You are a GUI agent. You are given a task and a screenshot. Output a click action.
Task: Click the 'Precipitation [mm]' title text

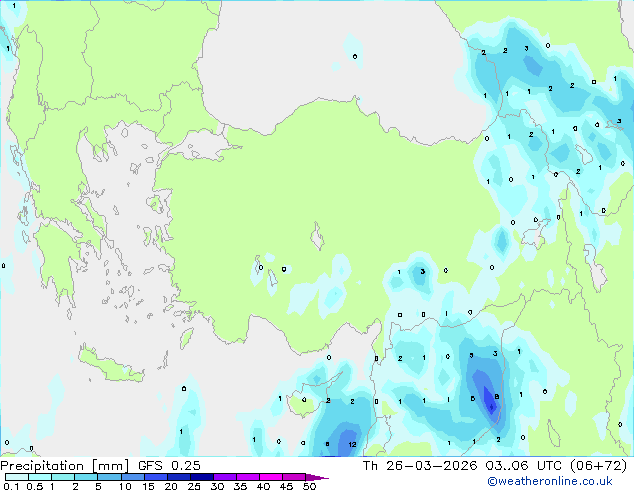[x=65, y=466]
